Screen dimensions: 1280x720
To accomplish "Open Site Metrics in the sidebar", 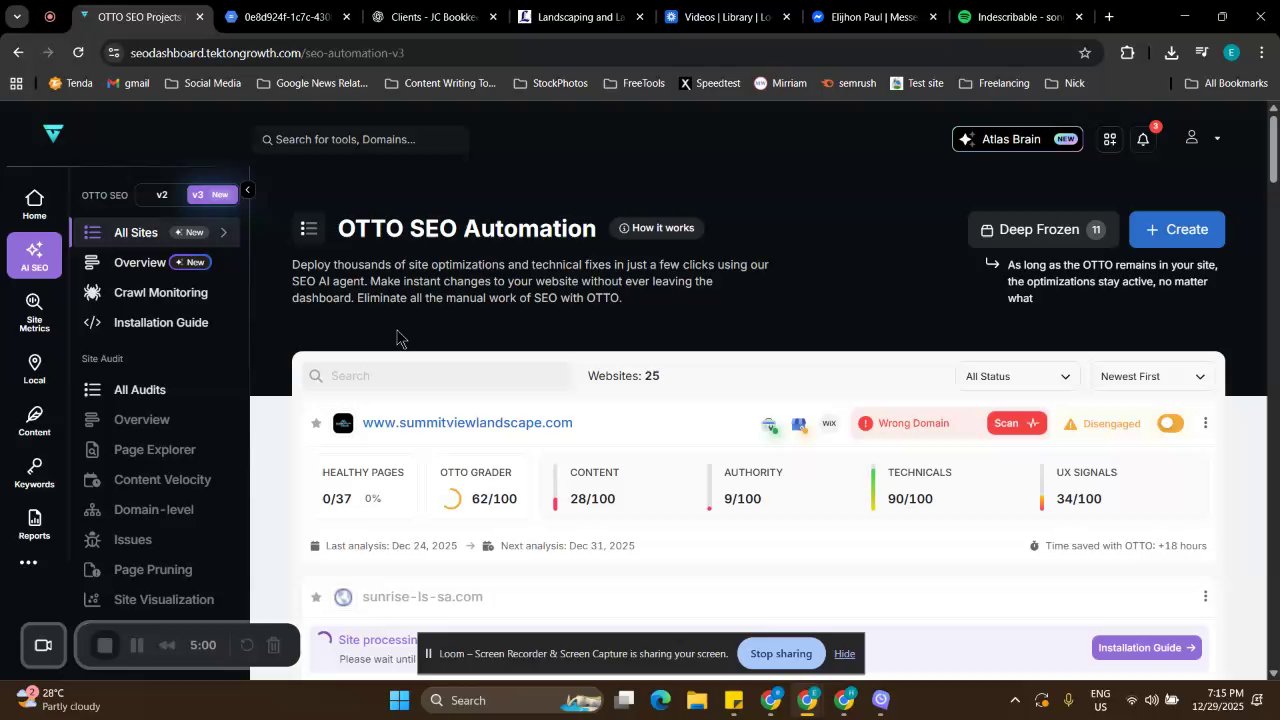I will [34, 312].
